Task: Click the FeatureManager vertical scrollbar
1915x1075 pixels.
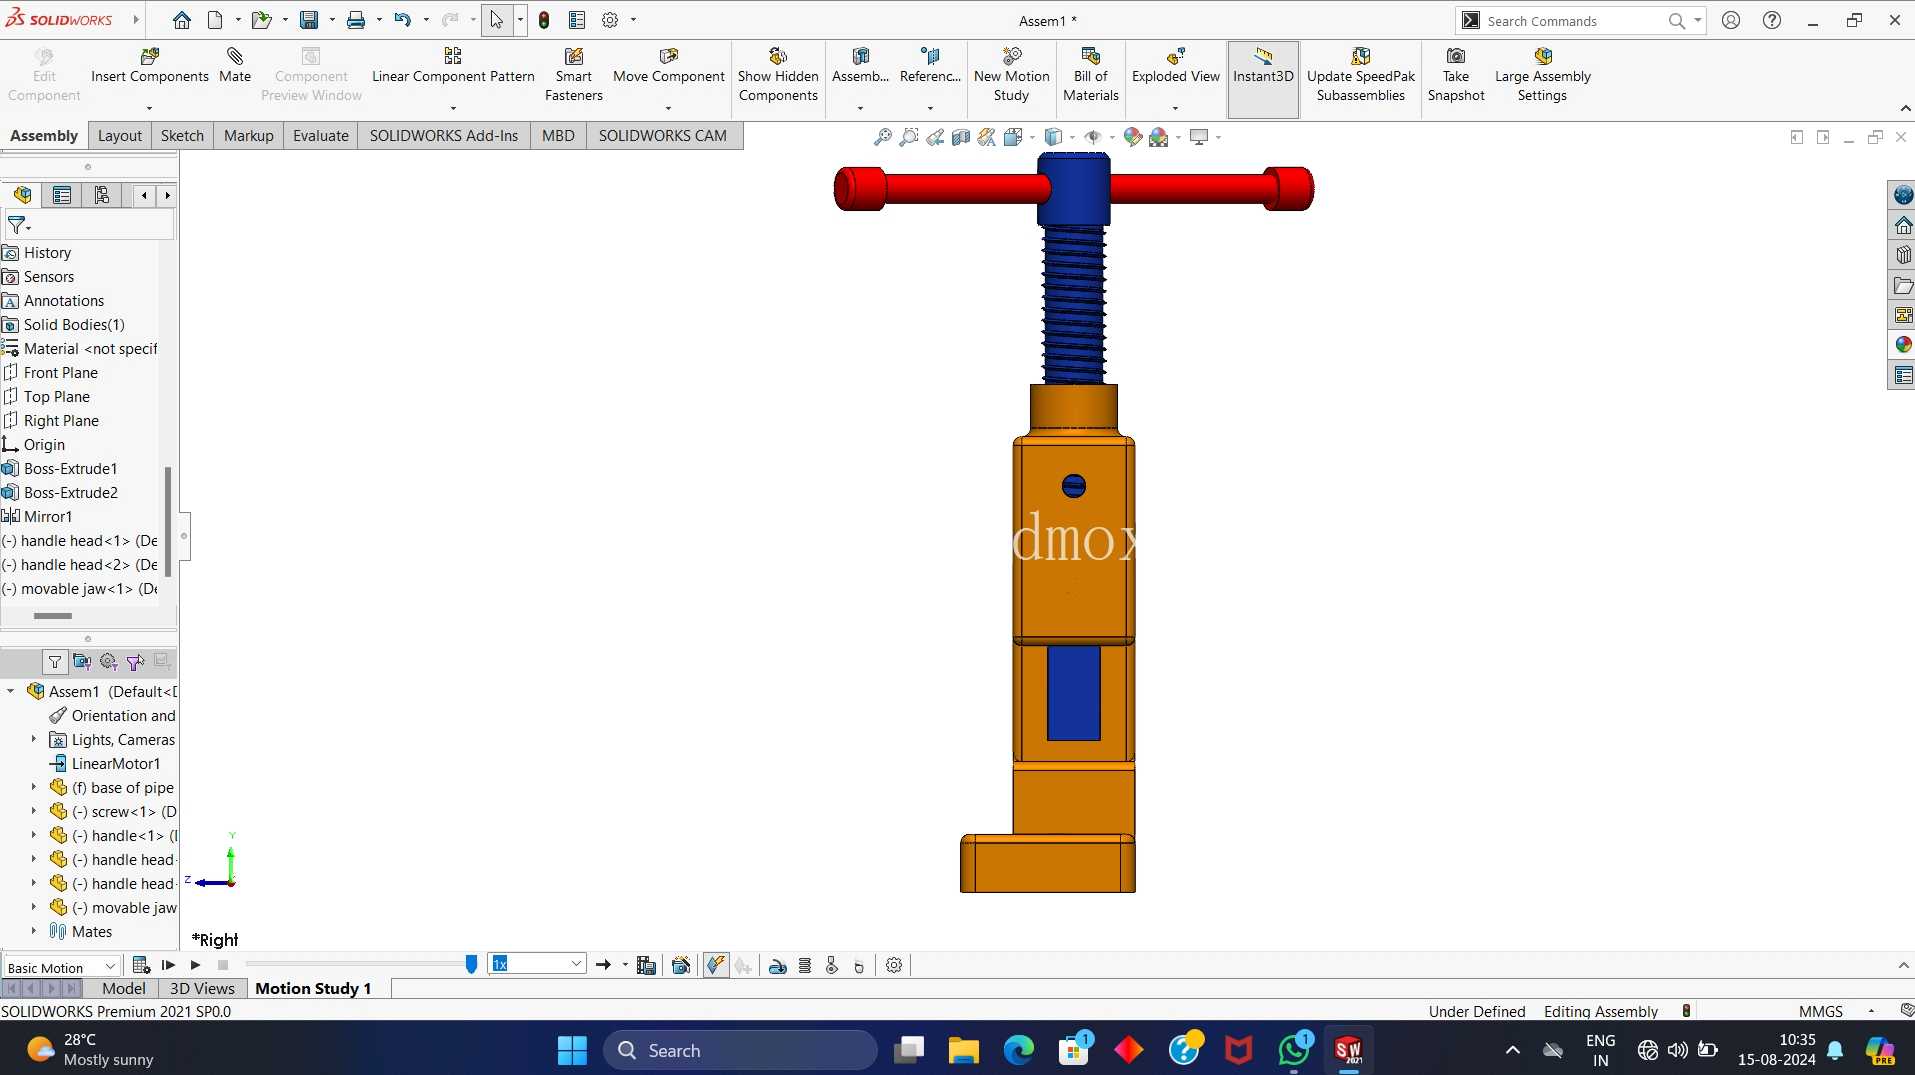Action: 168,522
